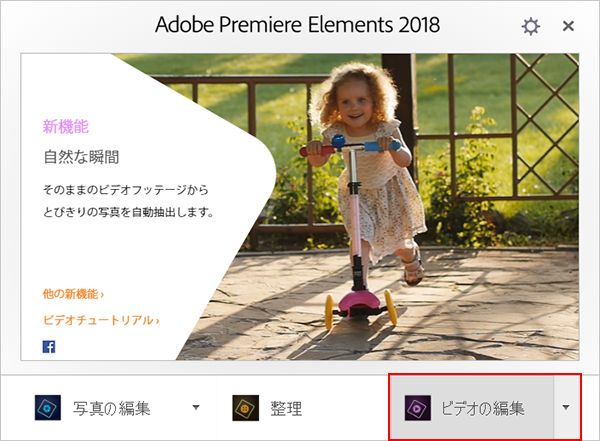Launch 整理 from its text label
The width and height of the screenshot is (600, 441).
286,408
